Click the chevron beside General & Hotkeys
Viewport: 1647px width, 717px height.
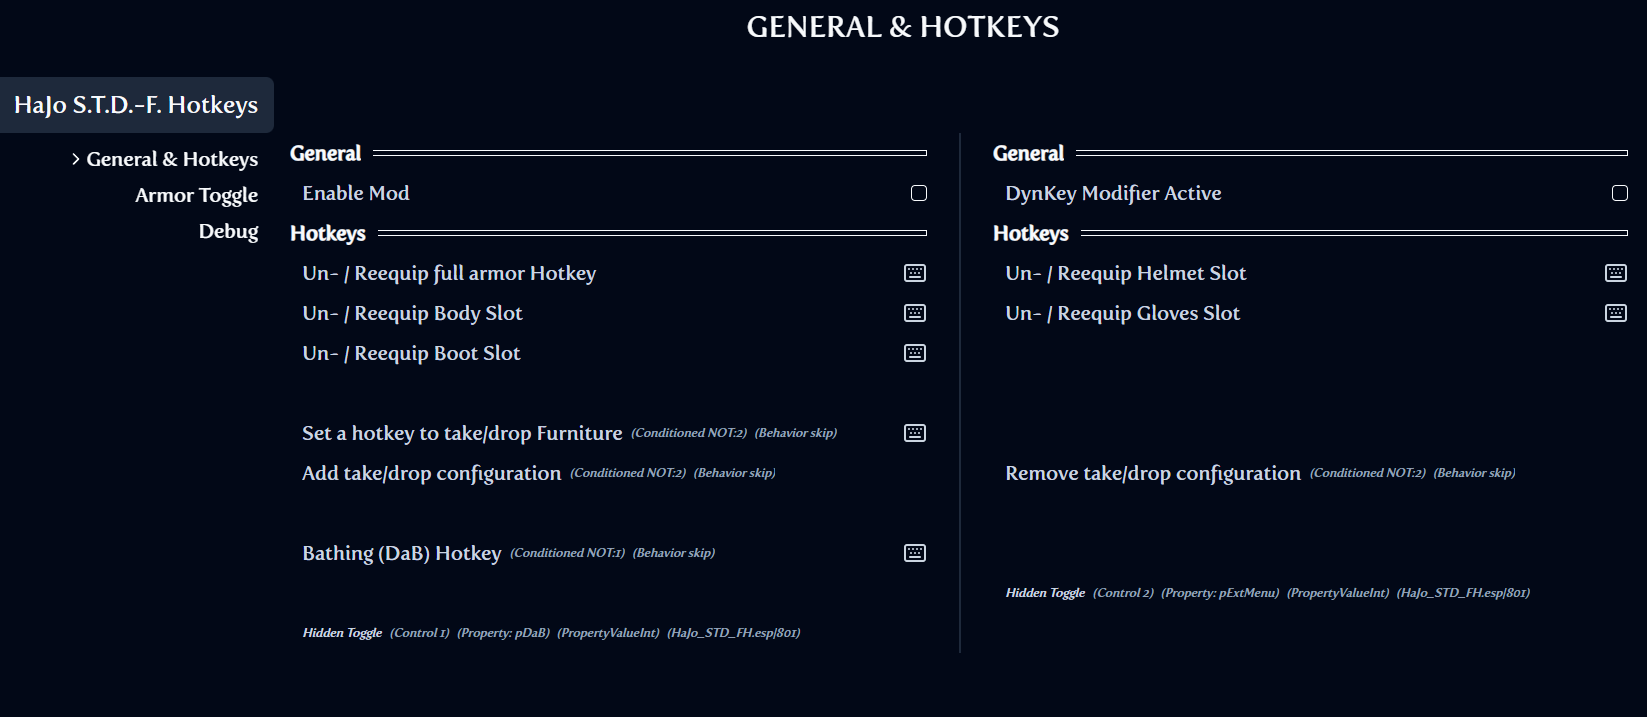(x=76, y=159)
